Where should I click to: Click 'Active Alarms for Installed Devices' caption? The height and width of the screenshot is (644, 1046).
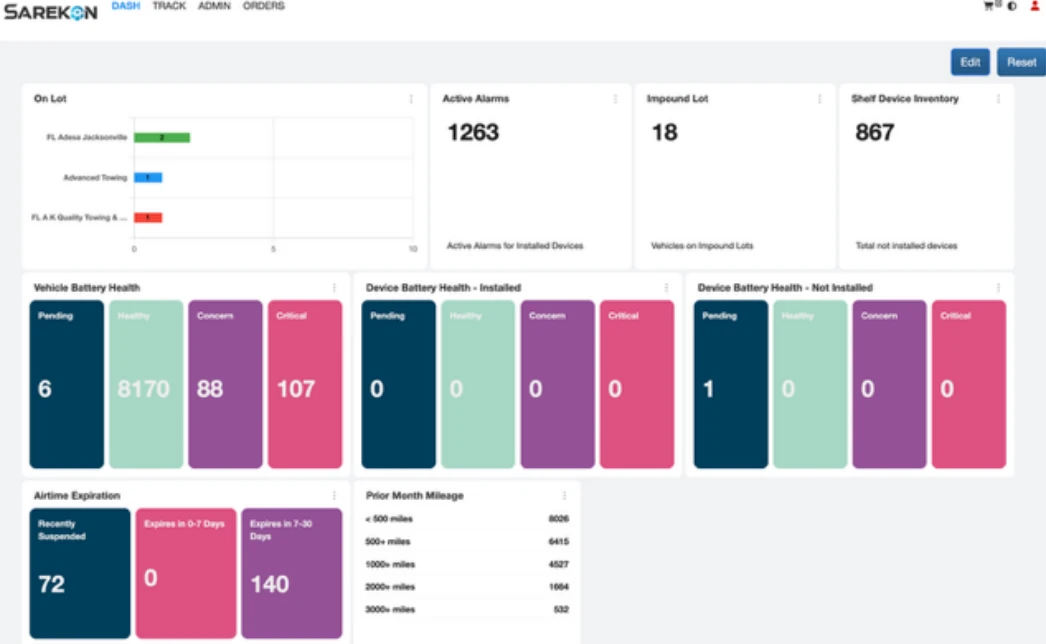click(x=515, y=246)
